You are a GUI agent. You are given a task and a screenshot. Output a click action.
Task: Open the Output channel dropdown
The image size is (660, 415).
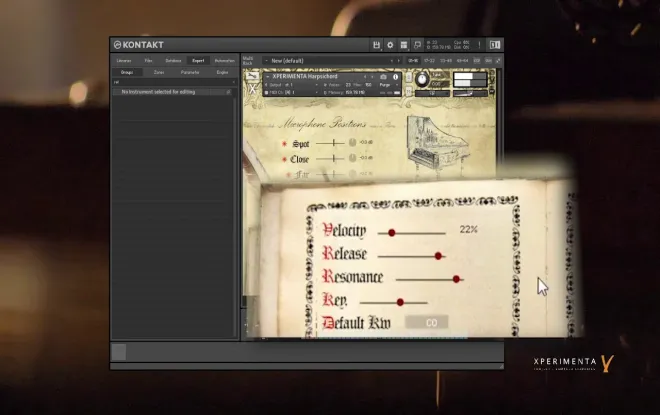[x=293, y=85]
